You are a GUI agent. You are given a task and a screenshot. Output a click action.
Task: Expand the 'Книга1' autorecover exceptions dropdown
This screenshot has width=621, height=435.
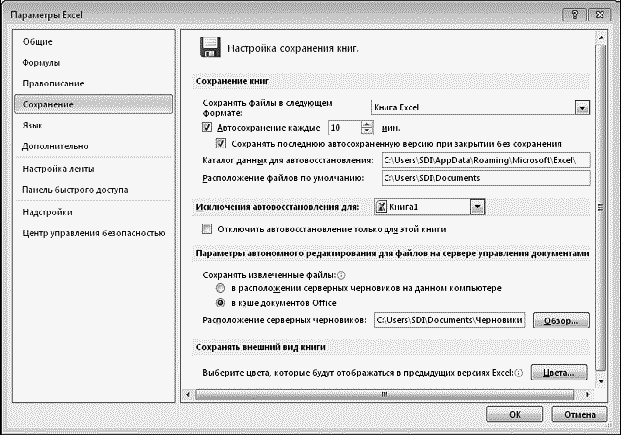(x=477, y=207)
